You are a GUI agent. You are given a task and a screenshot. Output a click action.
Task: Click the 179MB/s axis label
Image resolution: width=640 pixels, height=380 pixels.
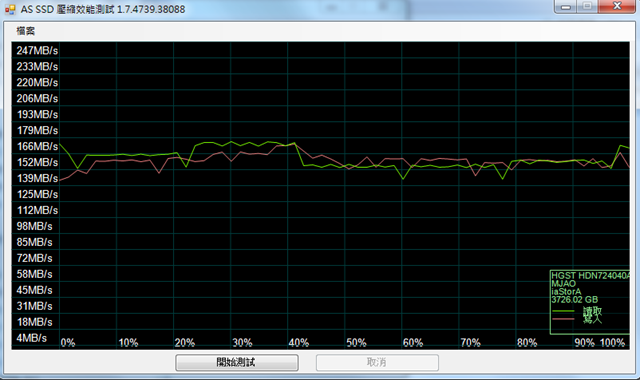(37, 130)
